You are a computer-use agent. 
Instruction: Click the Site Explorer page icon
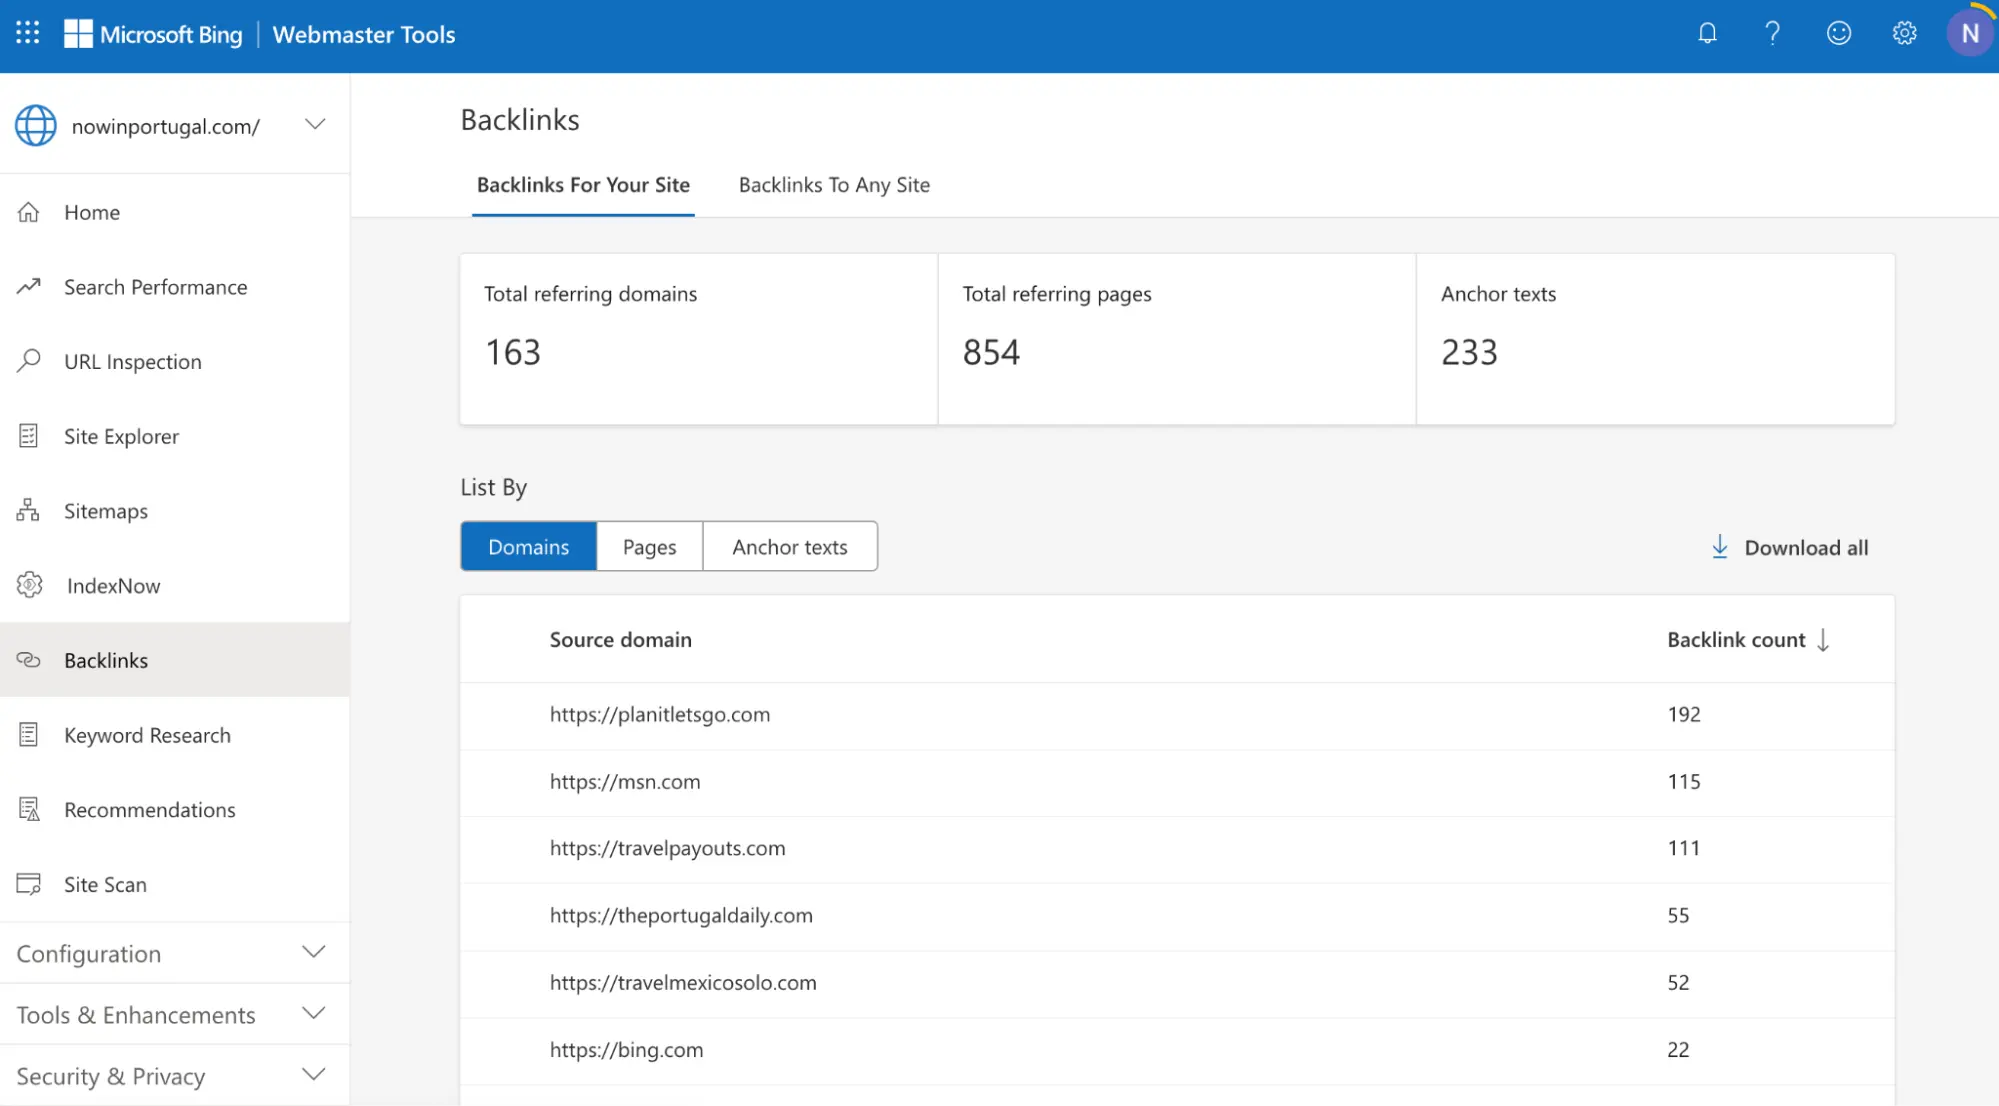click(29, 435)
